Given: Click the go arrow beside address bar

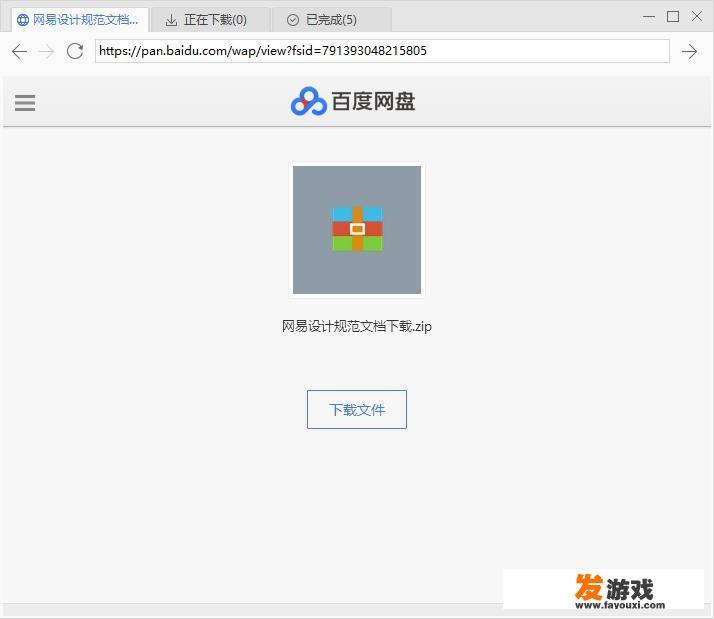Looking at the screenshot, I should click(x=689, y=51).
